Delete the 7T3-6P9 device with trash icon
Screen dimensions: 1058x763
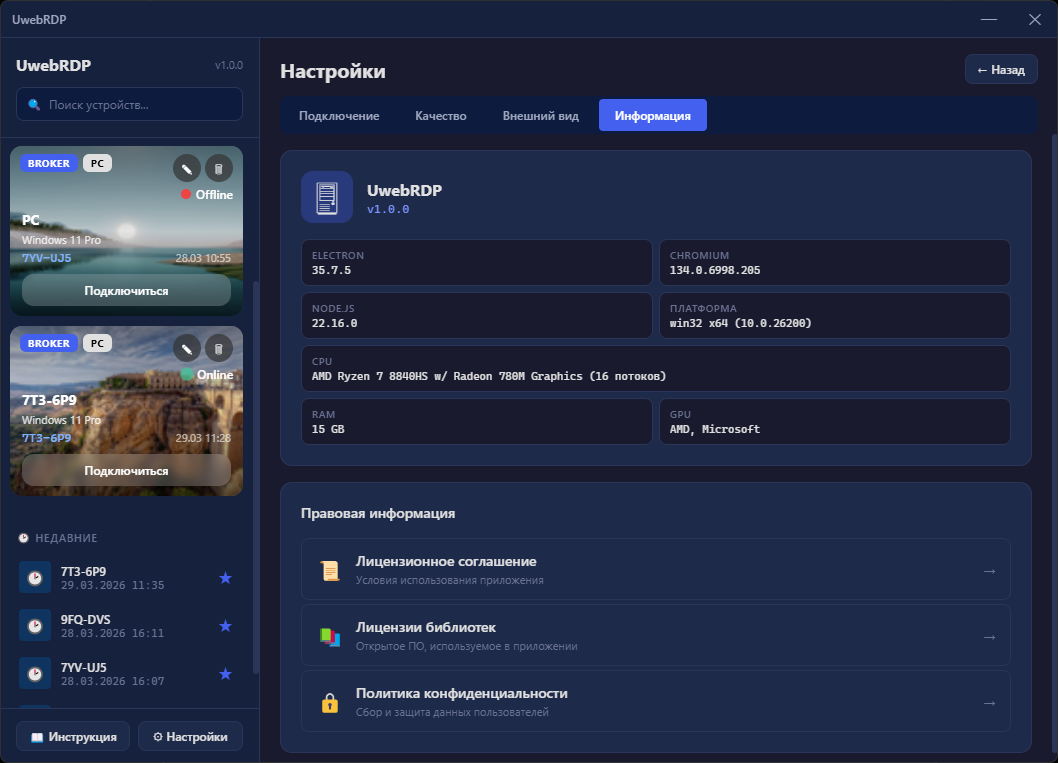tap(219, 348)
